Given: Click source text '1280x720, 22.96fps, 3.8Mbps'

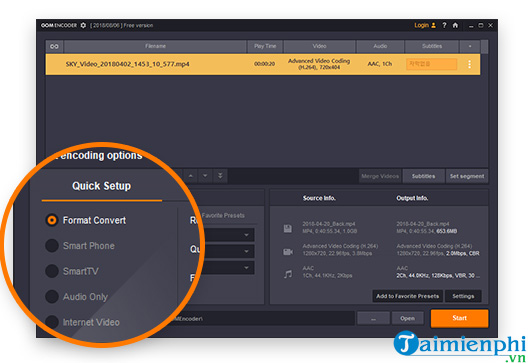Looking at the screenshot, I should pos(337,253).
